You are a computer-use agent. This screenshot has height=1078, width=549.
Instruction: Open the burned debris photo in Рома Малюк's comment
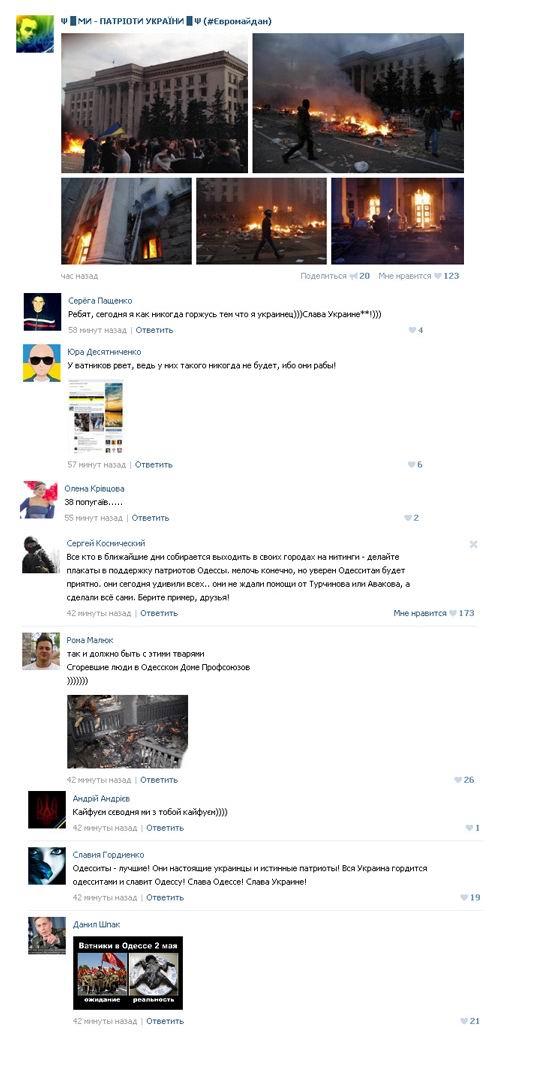[127, 732]
